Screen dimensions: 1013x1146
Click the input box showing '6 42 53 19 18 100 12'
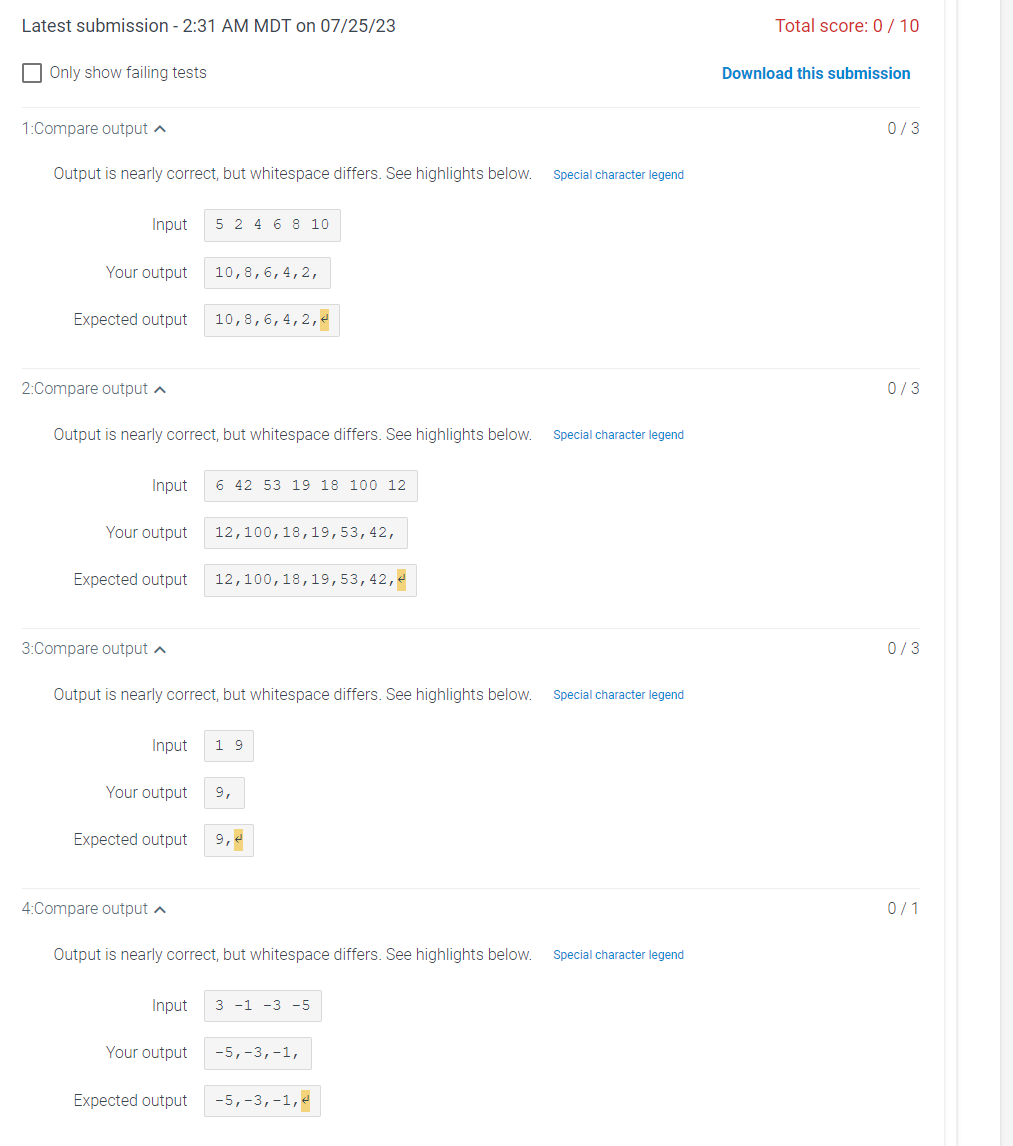pos(310,485)
